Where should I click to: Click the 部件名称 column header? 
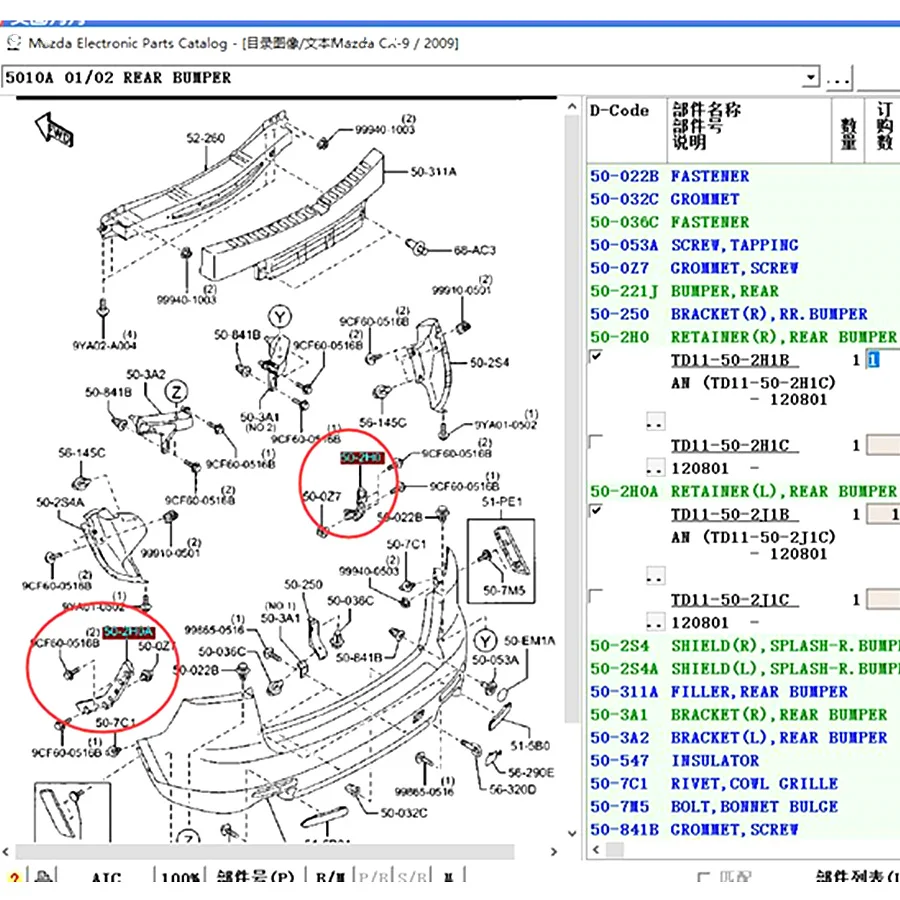click(749, 130)
